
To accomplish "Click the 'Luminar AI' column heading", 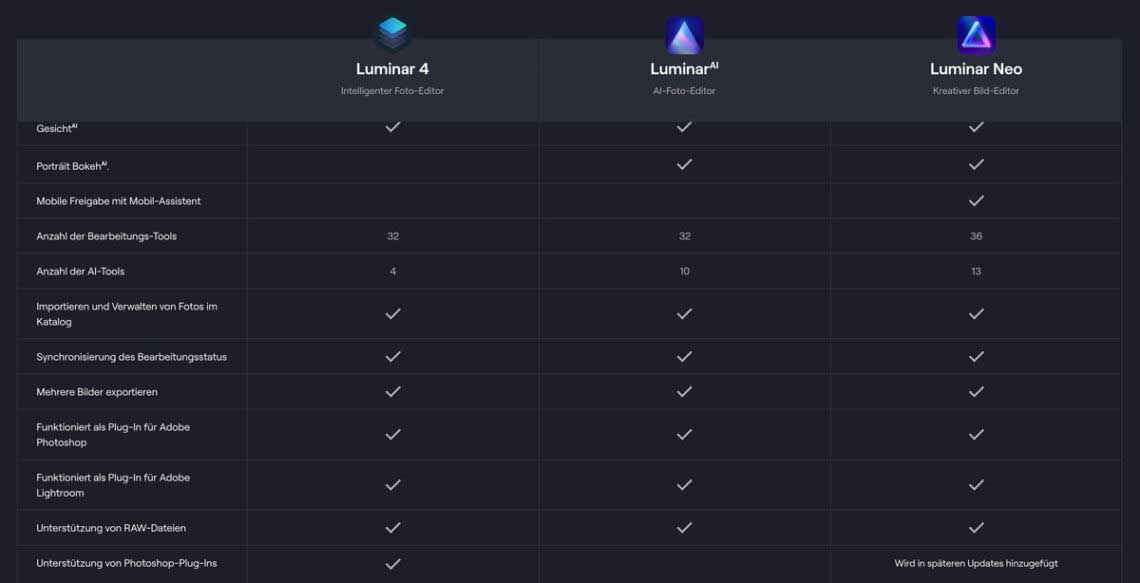I will click(x=684, y=69).
